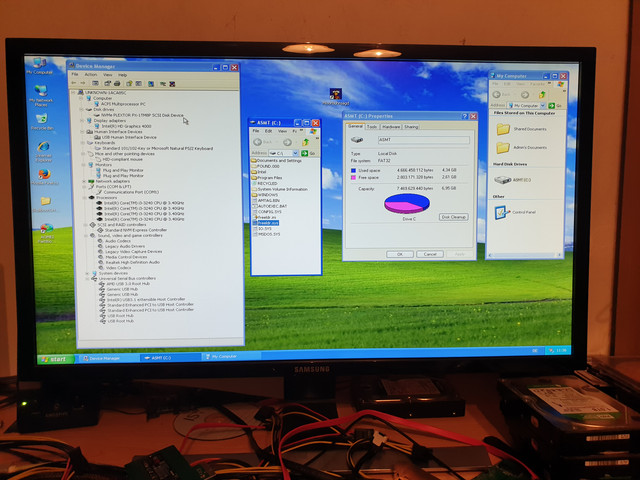Click the Print icon in Device Manager toolbar
The height and width of the screenshot is (480, 640).
click(117, 83)
